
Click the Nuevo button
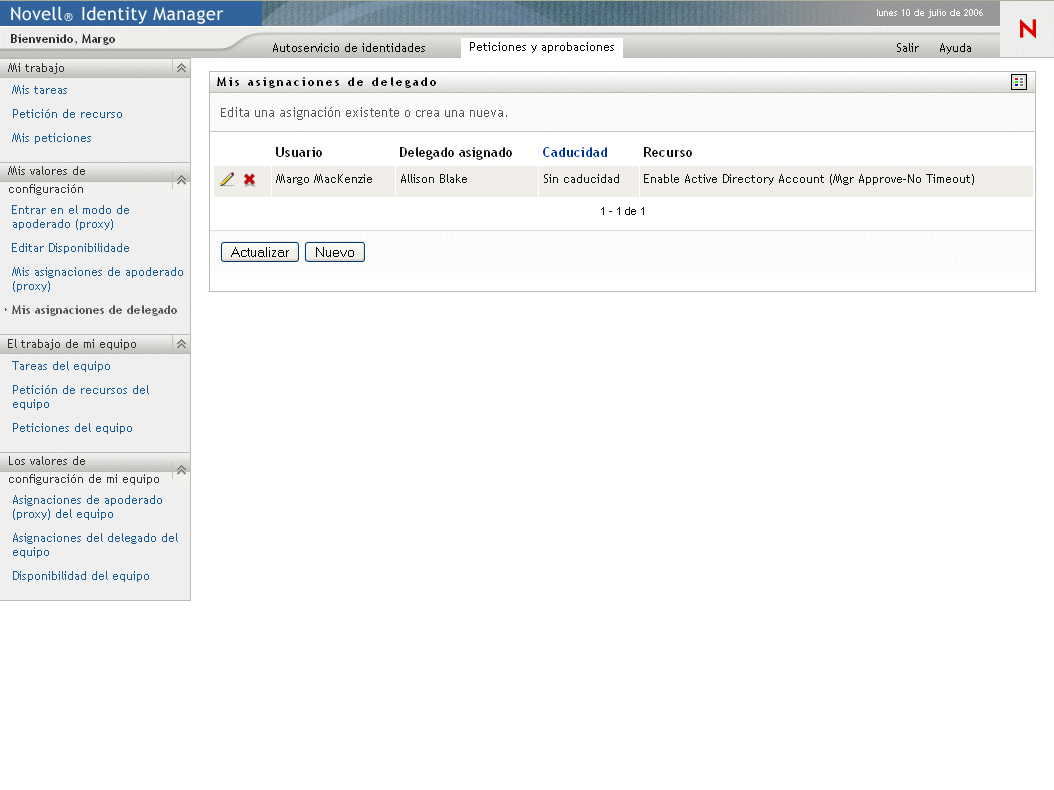point(335,252)
